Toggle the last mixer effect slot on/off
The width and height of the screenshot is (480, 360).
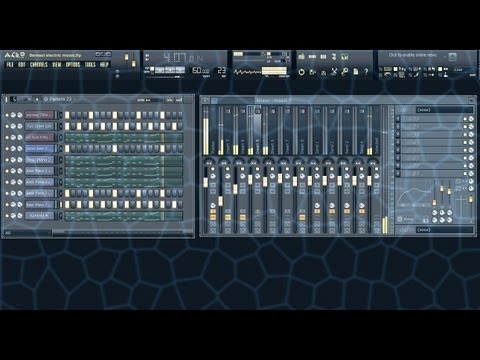465,174
